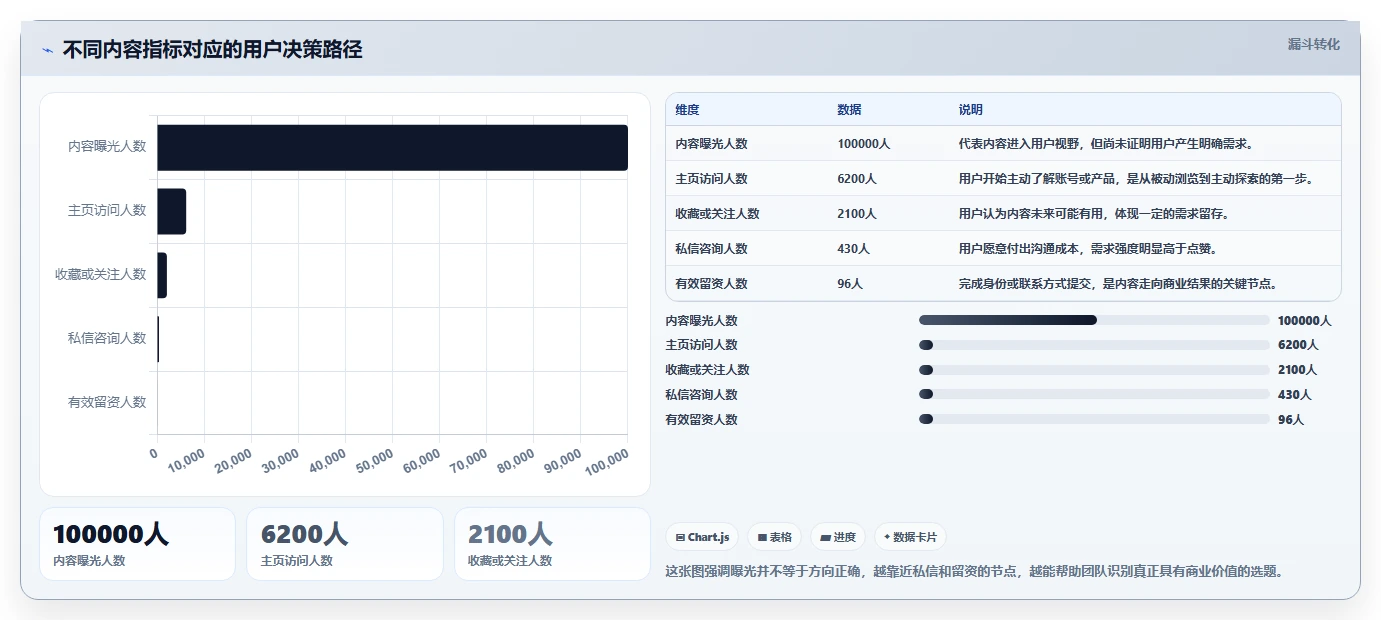Click the description starting 完成身份或联系方式提交

click(1118, 284)
